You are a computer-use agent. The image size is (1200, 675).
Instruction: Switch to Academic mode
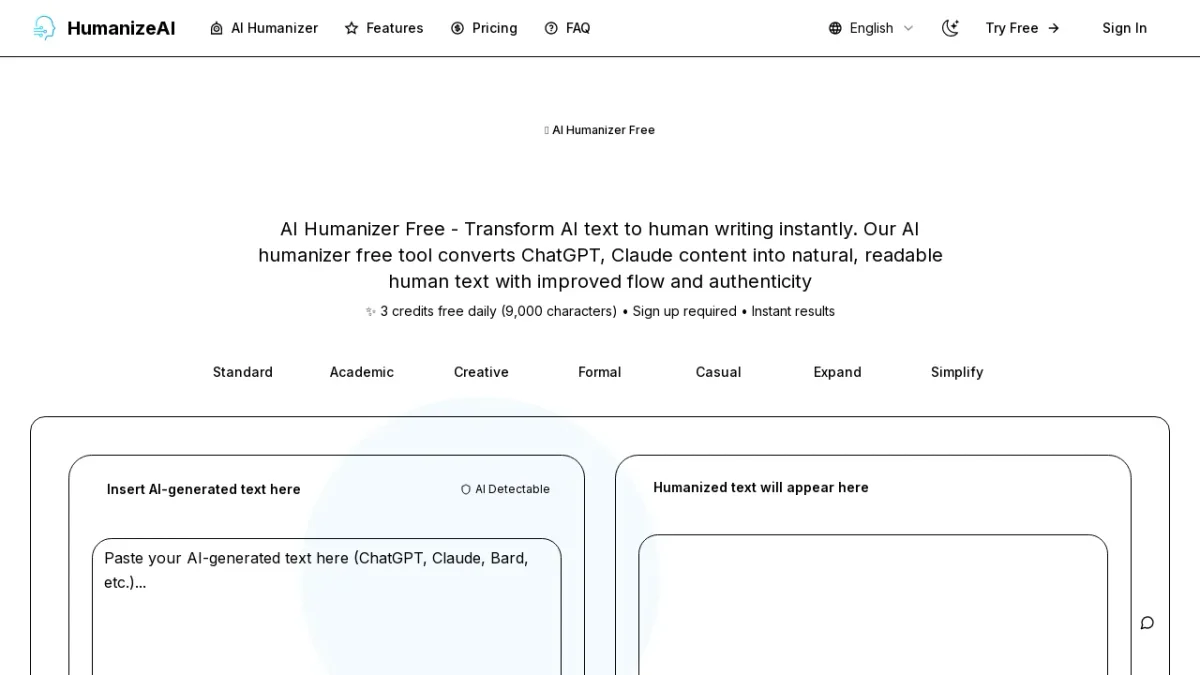click(x=361, y=372)
